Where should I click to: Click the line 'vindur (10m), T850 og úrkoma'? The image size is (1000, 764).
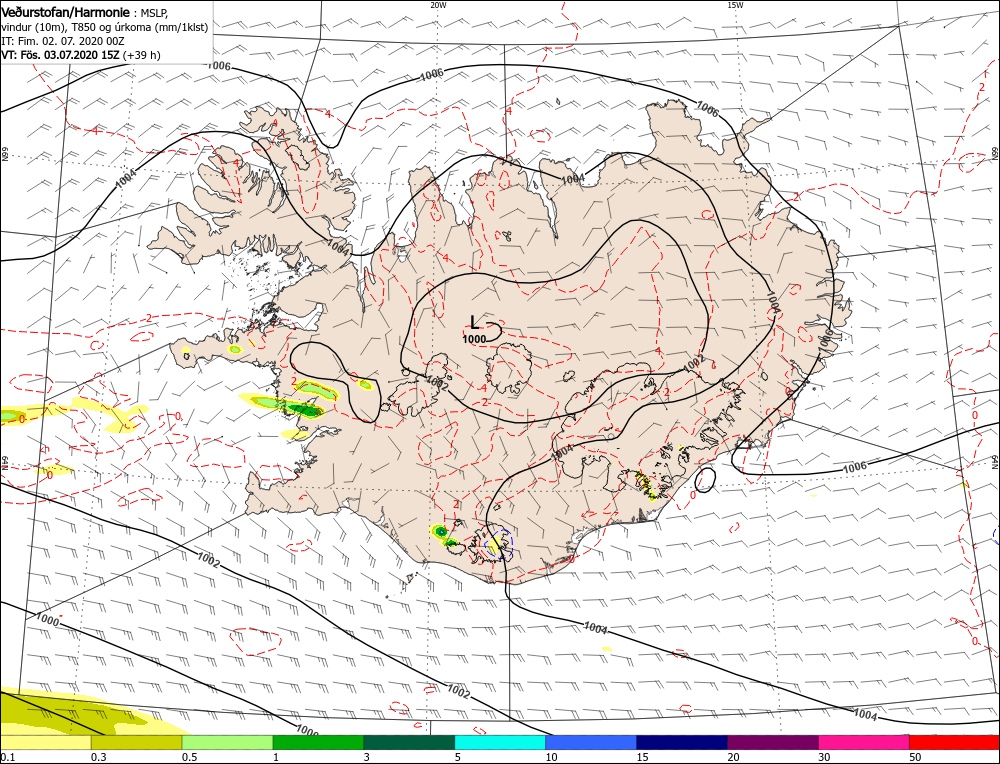[x=73, y=27]
